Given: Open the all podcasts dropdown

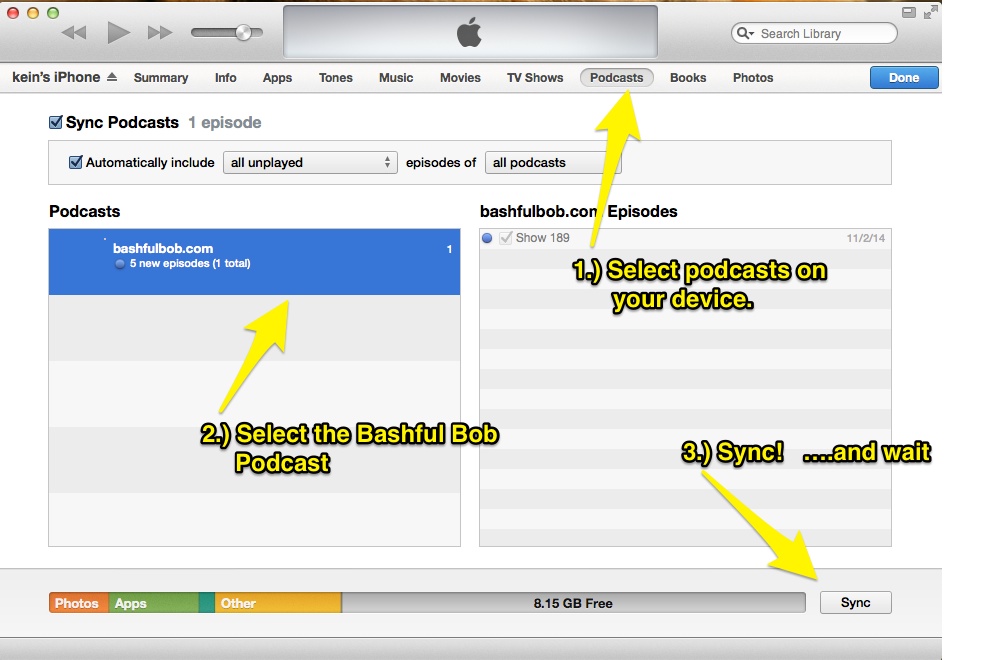Looking at the screenshot, I should point(553,163).
